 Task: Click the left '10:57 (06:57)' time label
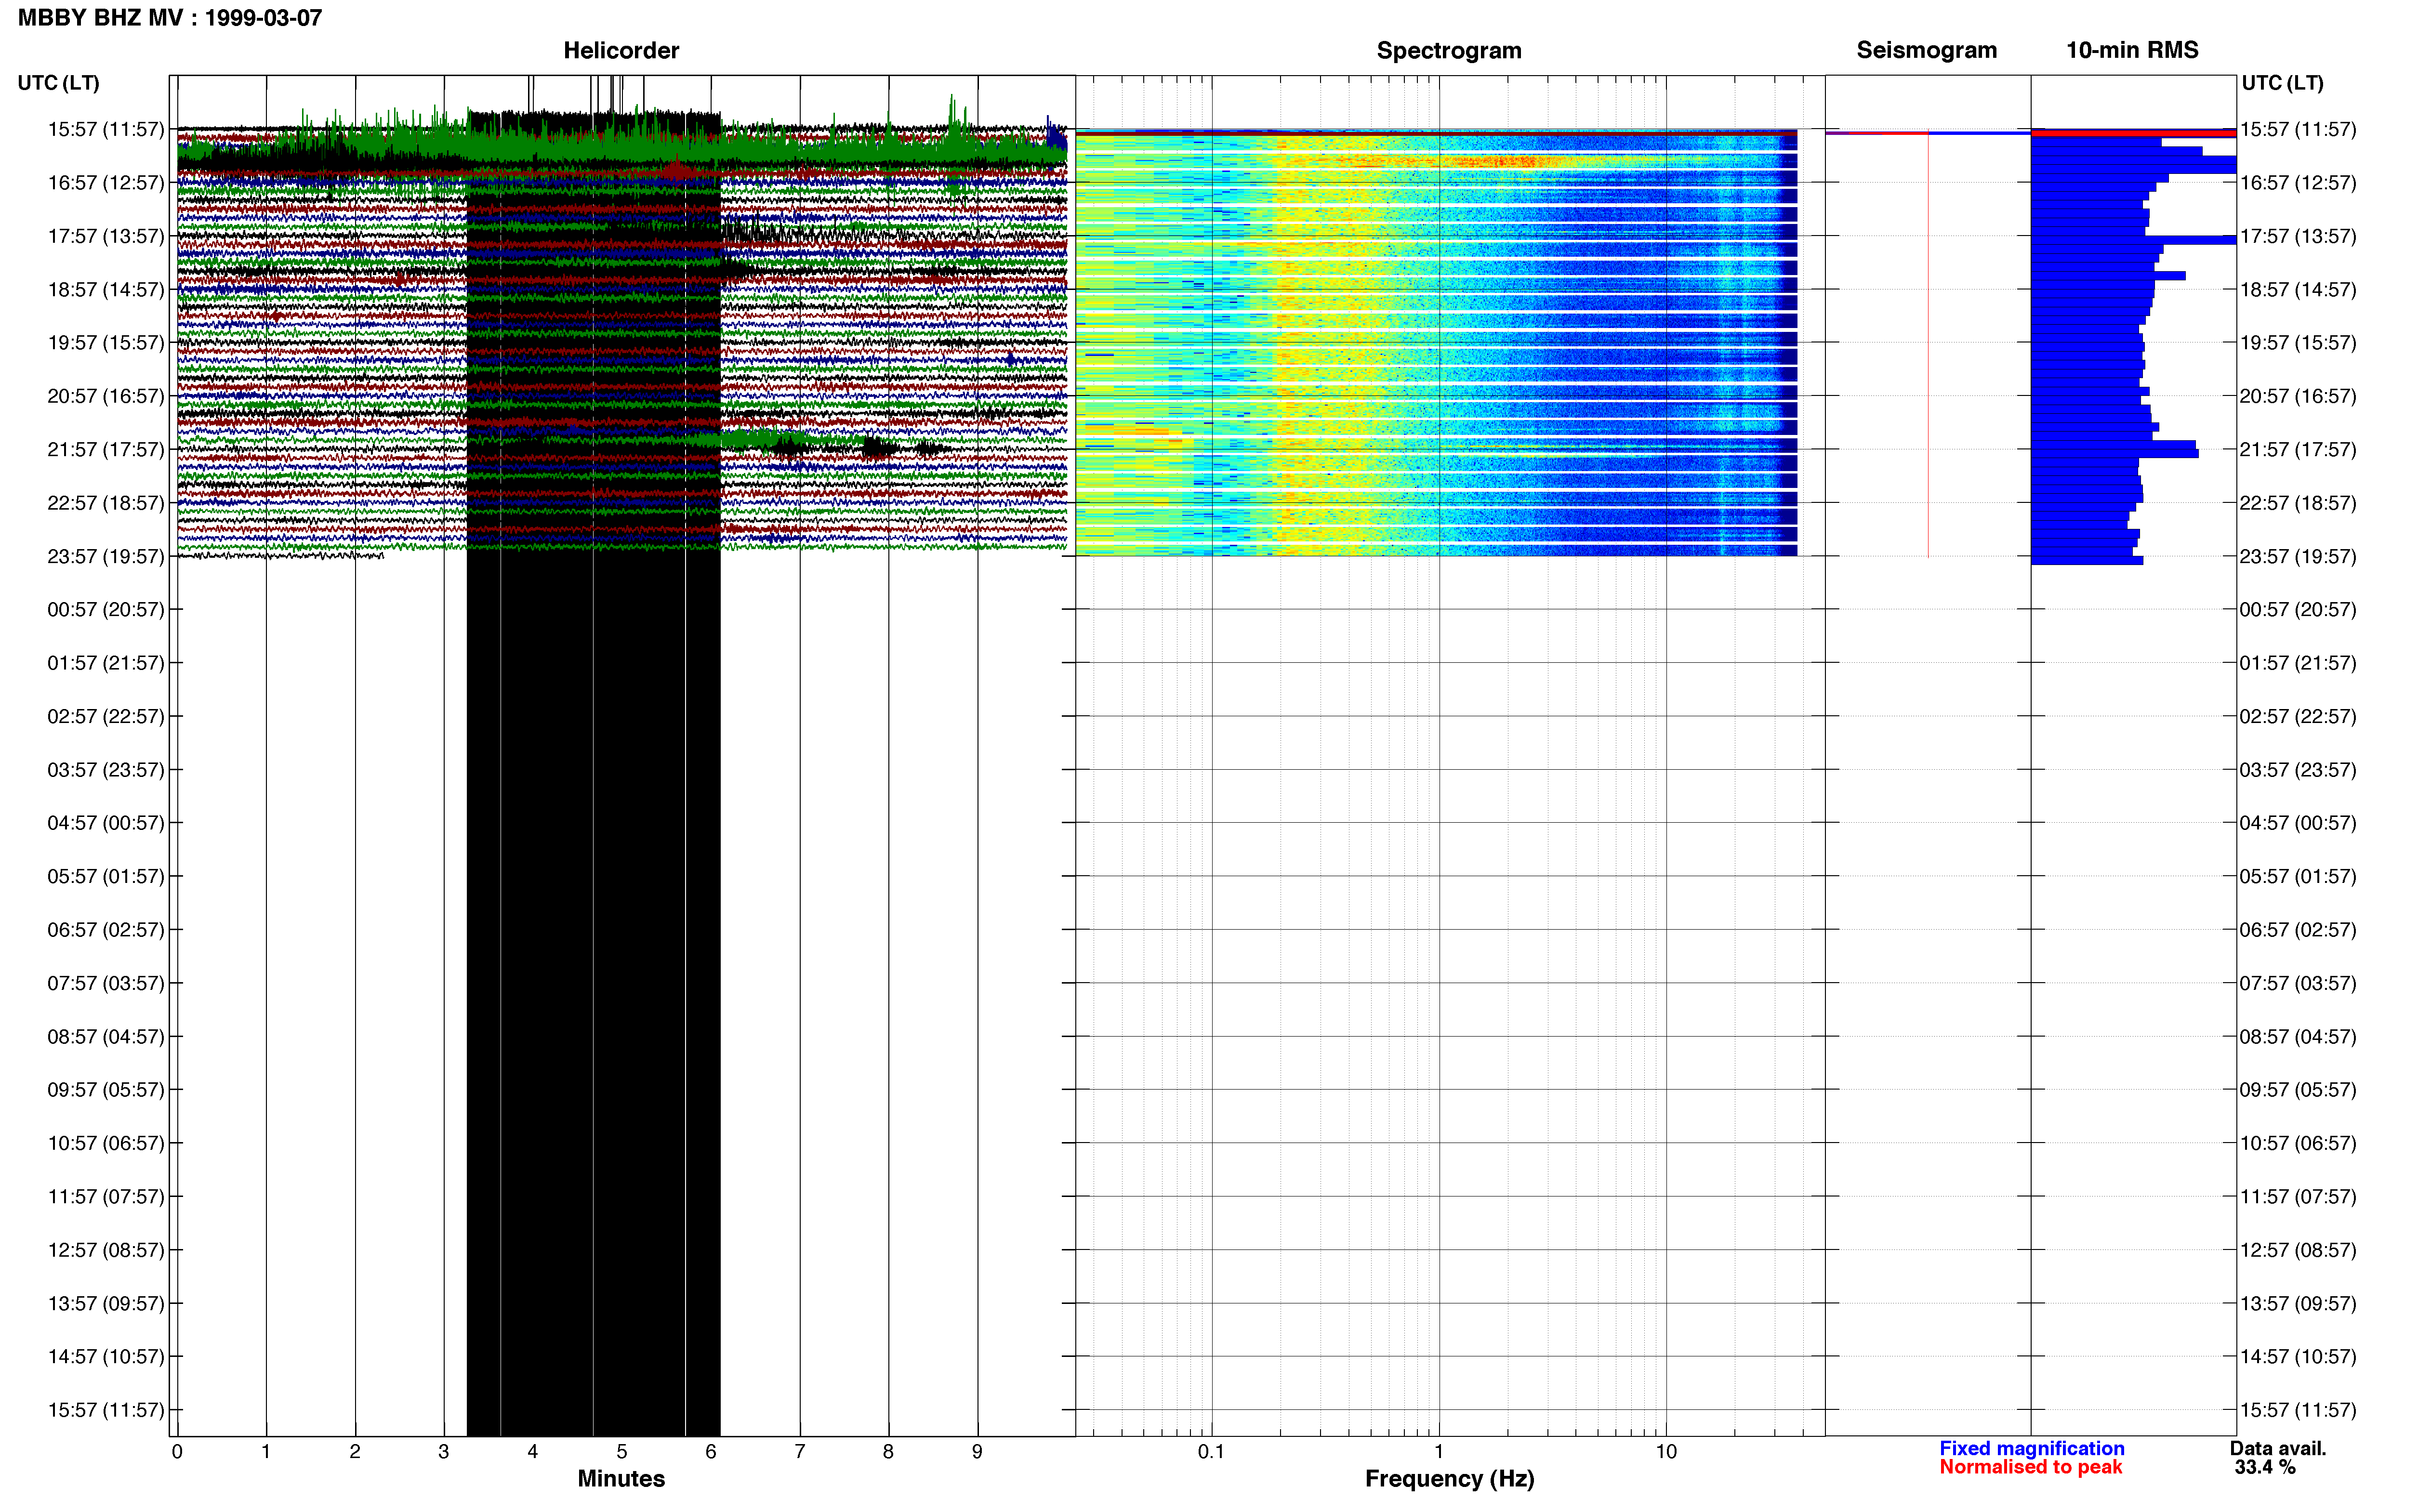105,1143
